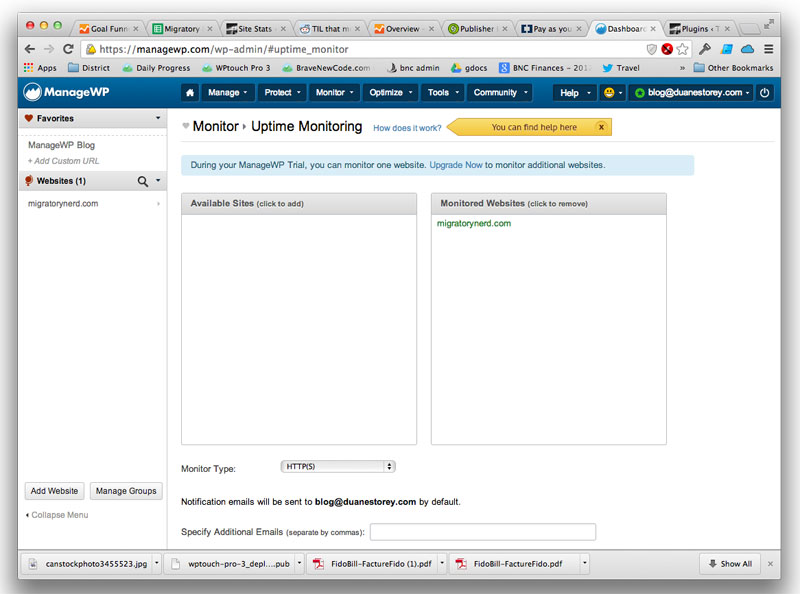800x594 pixels.
Task: Open the Tools menu in ManageWP navigation
Action: point(441,92)
